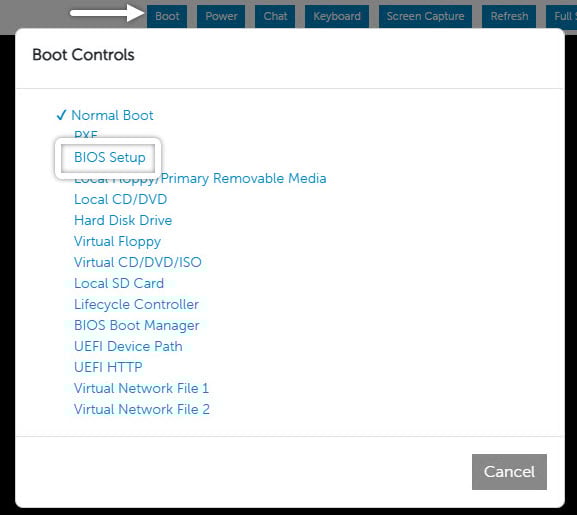The height and width of the screenshot is (515, 577).
Task: Select Virtual Floppy boot option
Action: coord(117,241)
